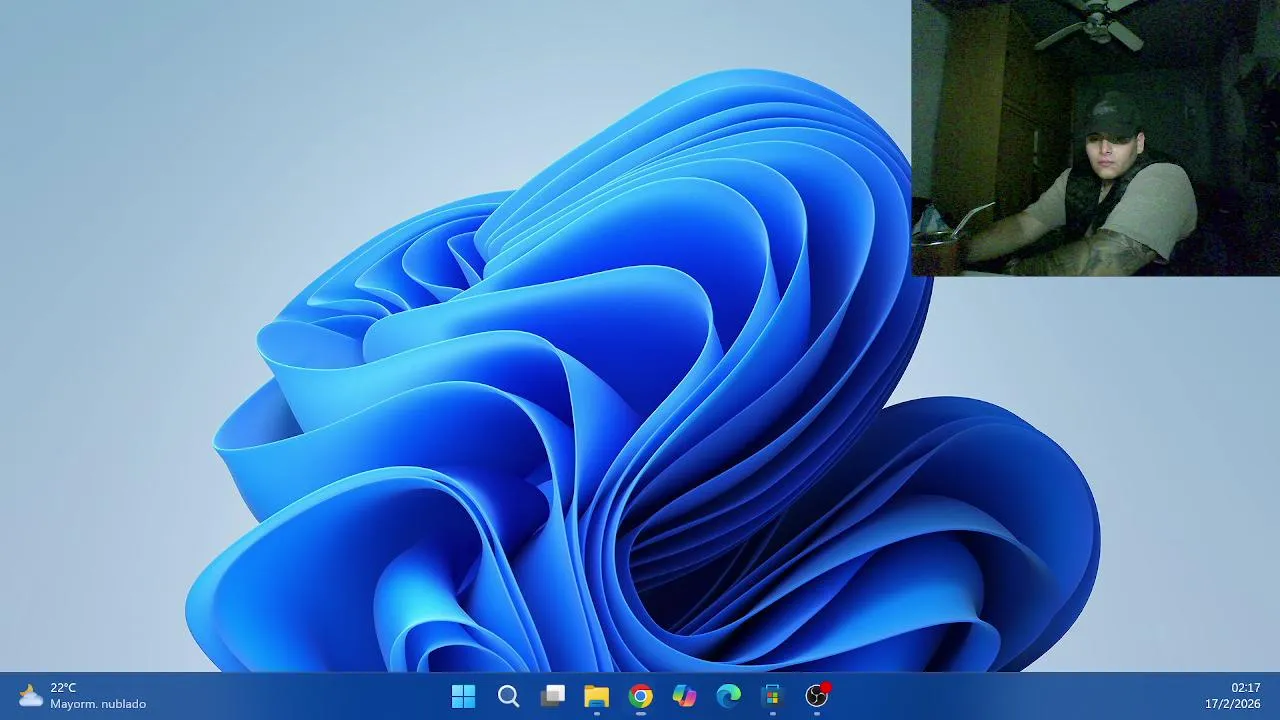
Task: Open the clock and date showing 02:17
Action: coord(1232,696)
